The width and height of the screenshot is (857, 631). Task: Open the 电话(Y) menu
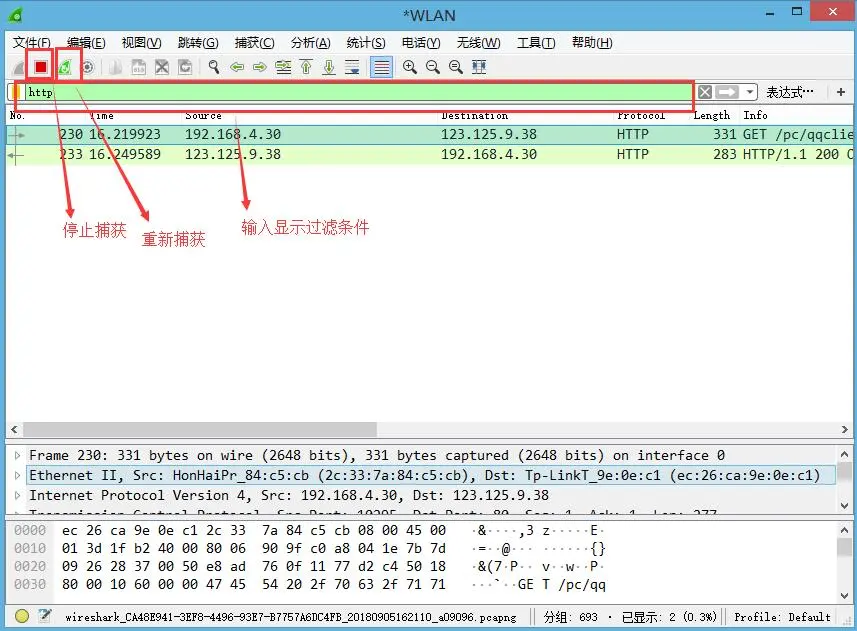tap(421, 43)
